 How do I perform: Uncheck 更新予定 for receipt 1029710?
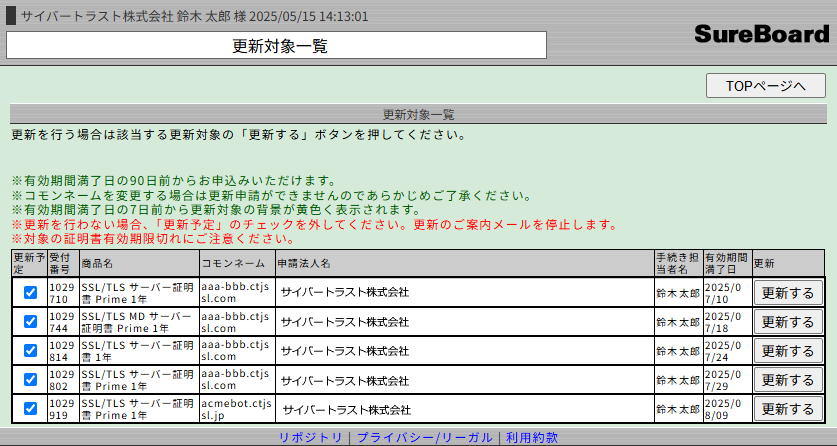pos(30,293)
